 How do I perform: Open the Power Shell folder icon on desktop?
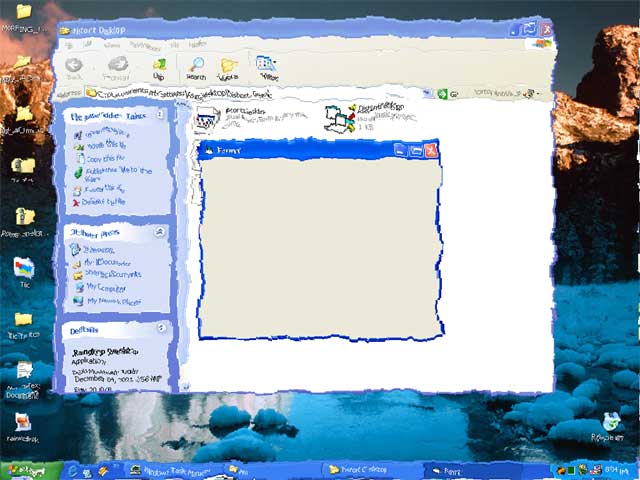(x=25, y=216)
